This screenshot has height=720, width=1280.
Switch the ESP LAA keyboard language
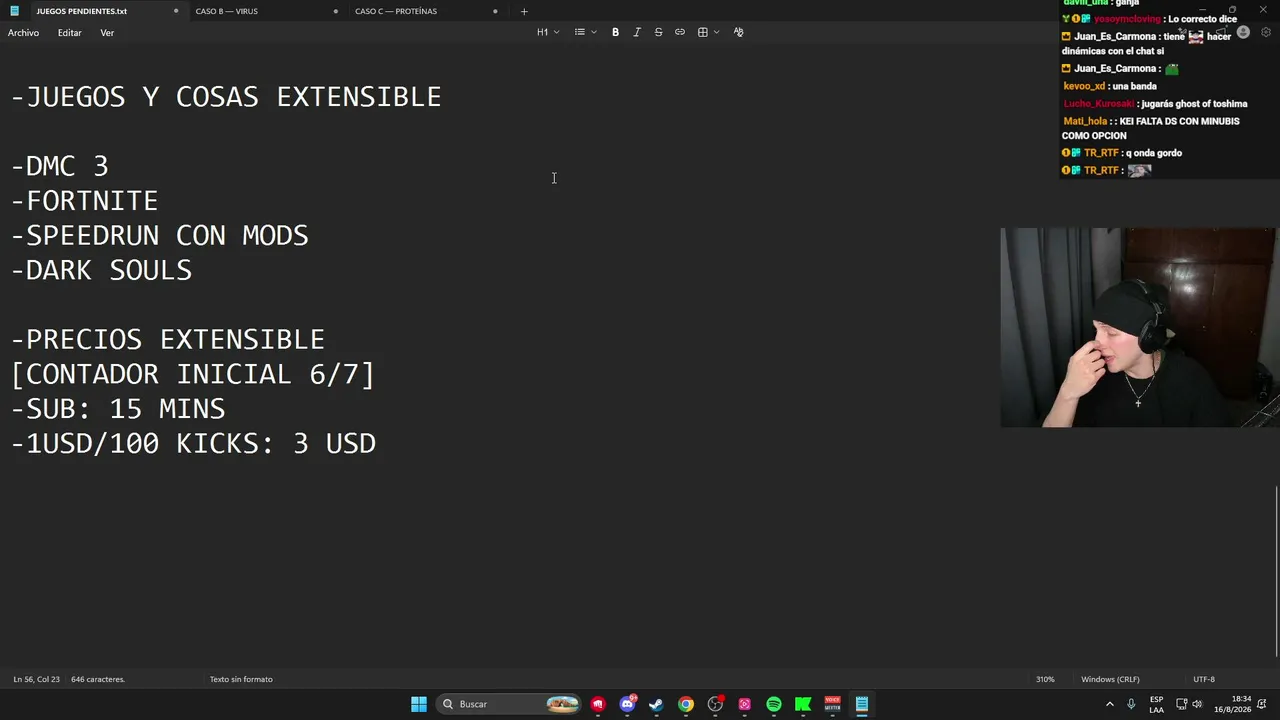1156,704
